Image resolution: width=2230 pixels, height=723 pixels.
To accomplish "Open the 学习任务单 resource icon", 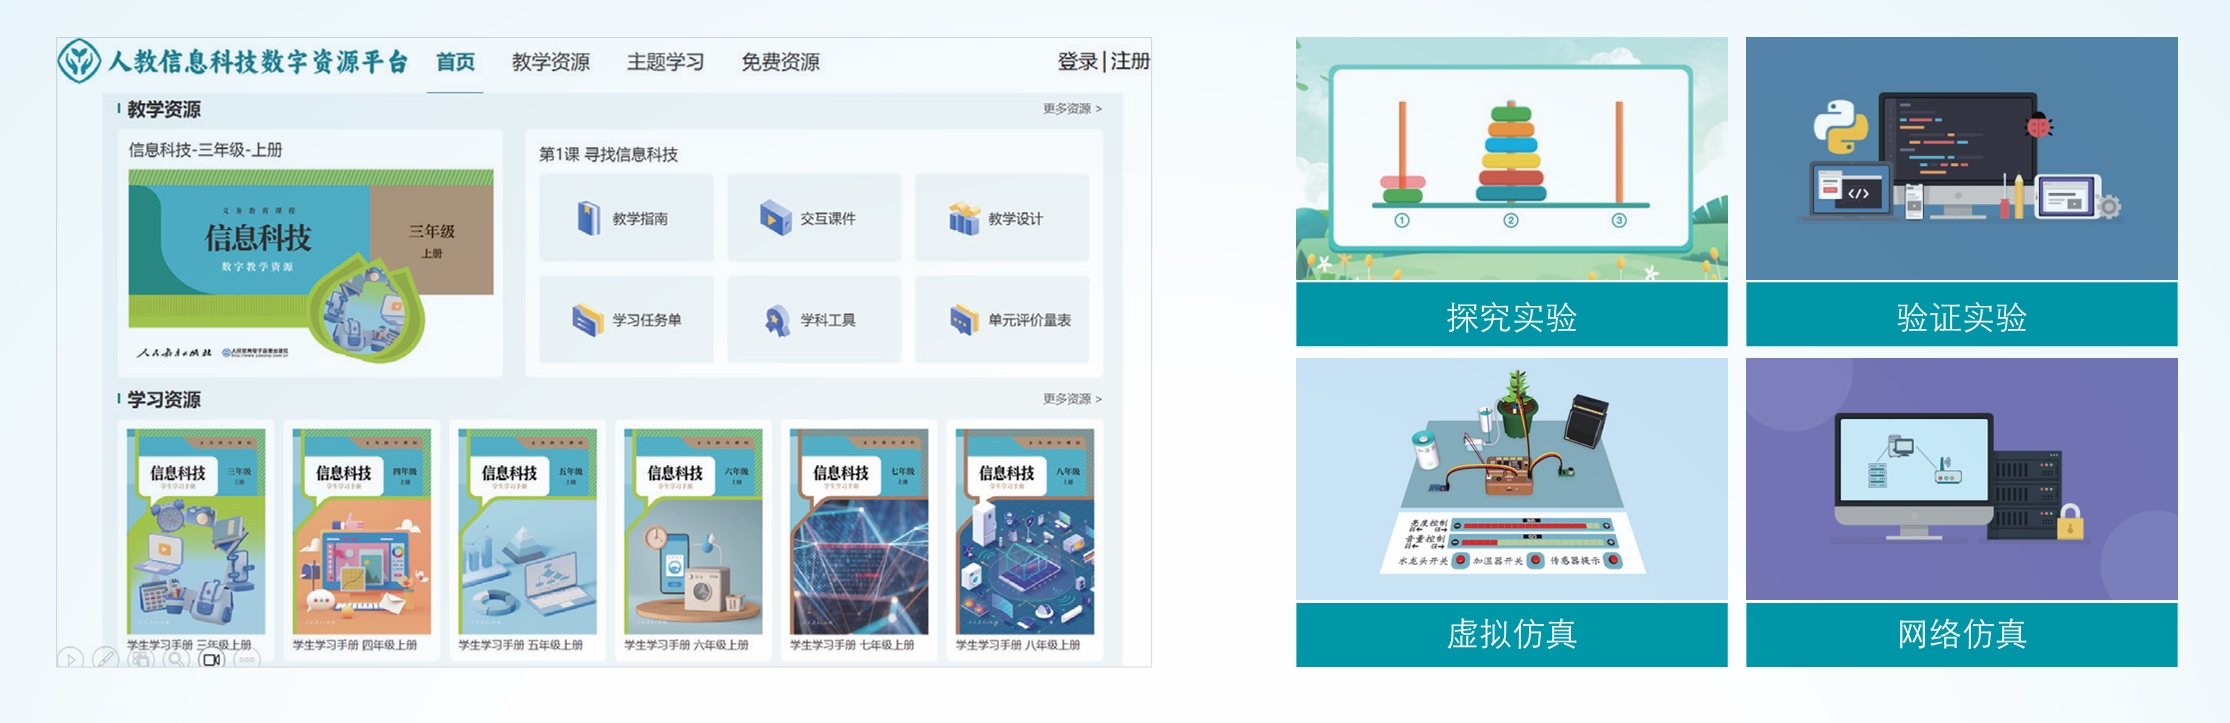I will pyautogui.click(x=587, y=320).
